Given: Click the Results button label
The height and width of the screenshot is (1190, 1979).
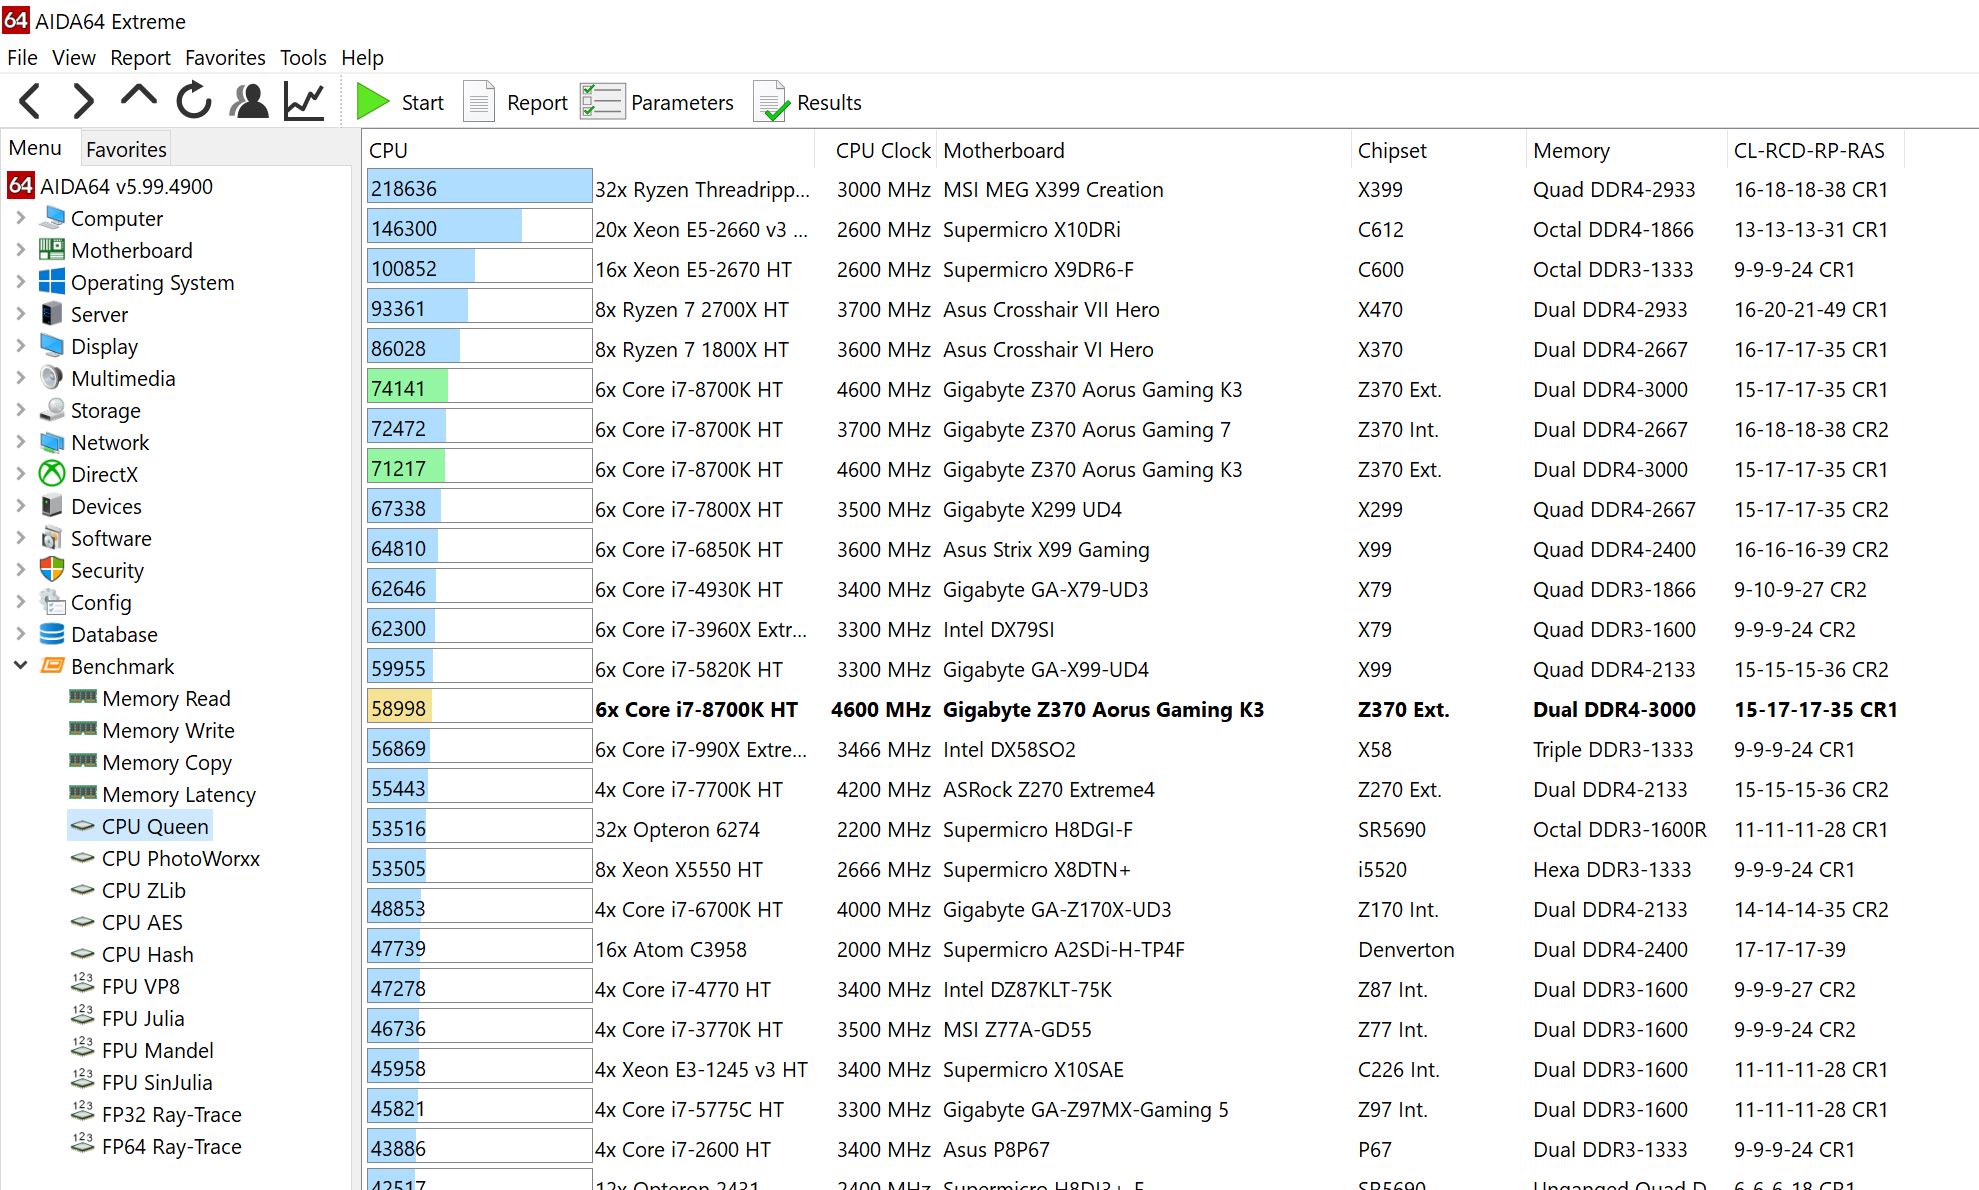Looking at the screenshot, I should tap(829, 102).
